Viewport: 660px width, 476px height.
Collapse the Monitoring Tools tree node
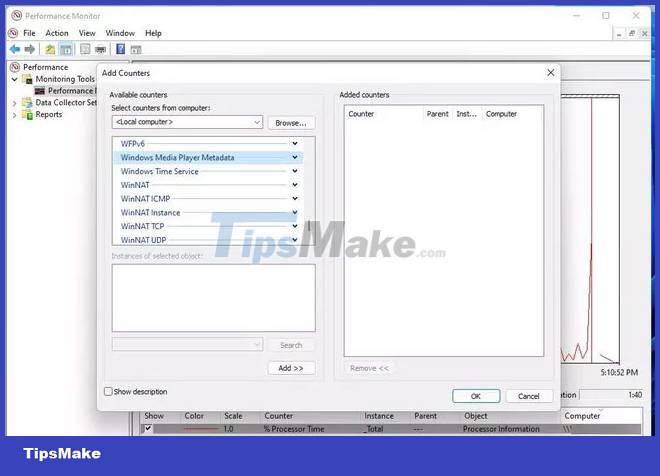point(15,79)
